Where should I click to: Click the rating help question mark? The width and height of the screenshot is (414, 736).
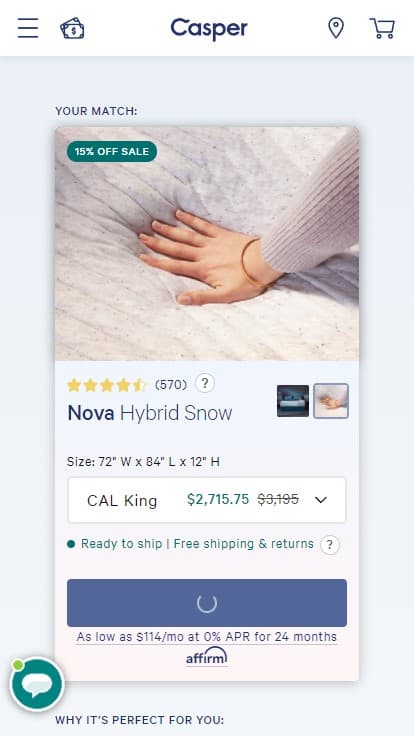point(205,383)
